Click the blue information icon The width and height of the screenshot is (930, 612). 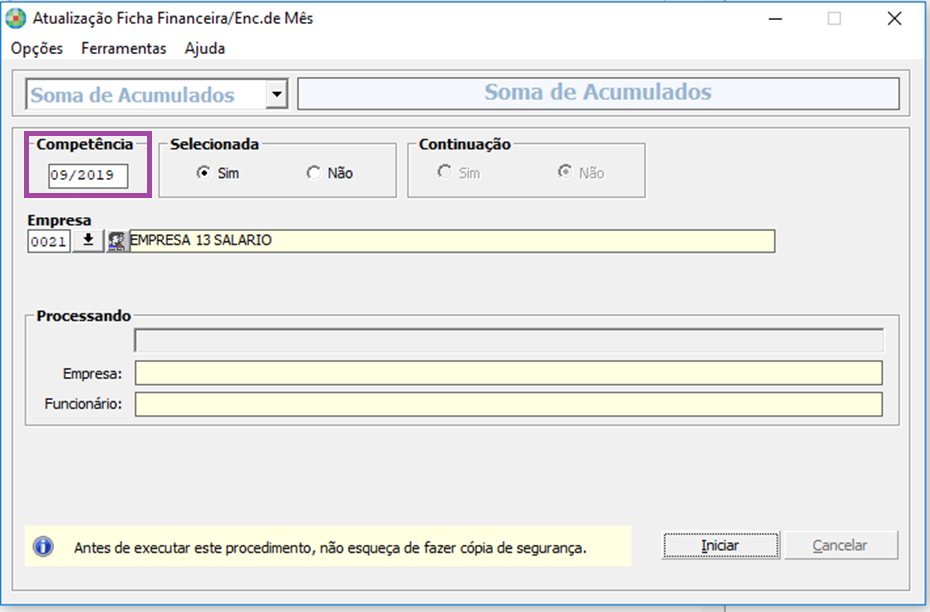click(43, 546)
